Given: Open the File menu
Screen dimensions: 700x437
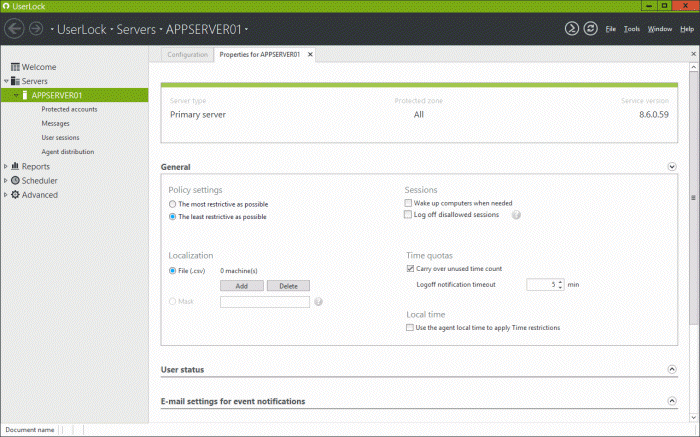Looking at the screenshot, I should click(610, 29).
